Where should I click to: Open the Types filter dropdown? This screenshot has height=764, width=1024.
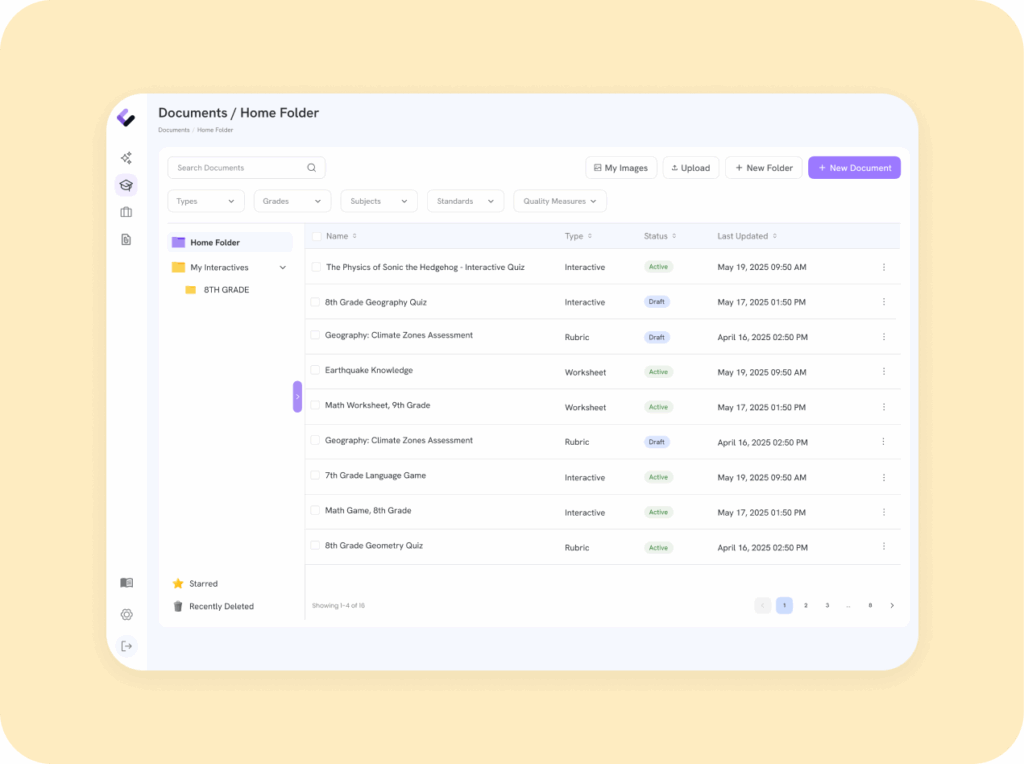coord(205,201)
